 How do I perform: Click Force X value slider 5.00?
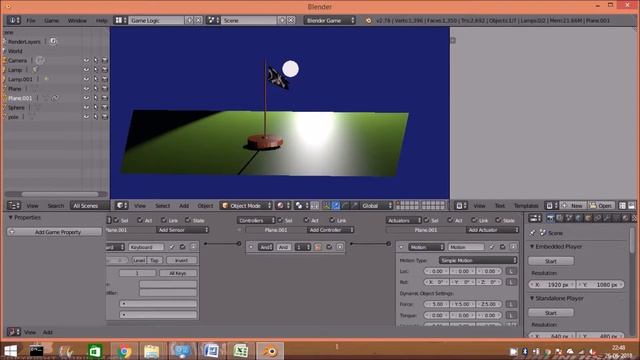[x=437, y=304]
